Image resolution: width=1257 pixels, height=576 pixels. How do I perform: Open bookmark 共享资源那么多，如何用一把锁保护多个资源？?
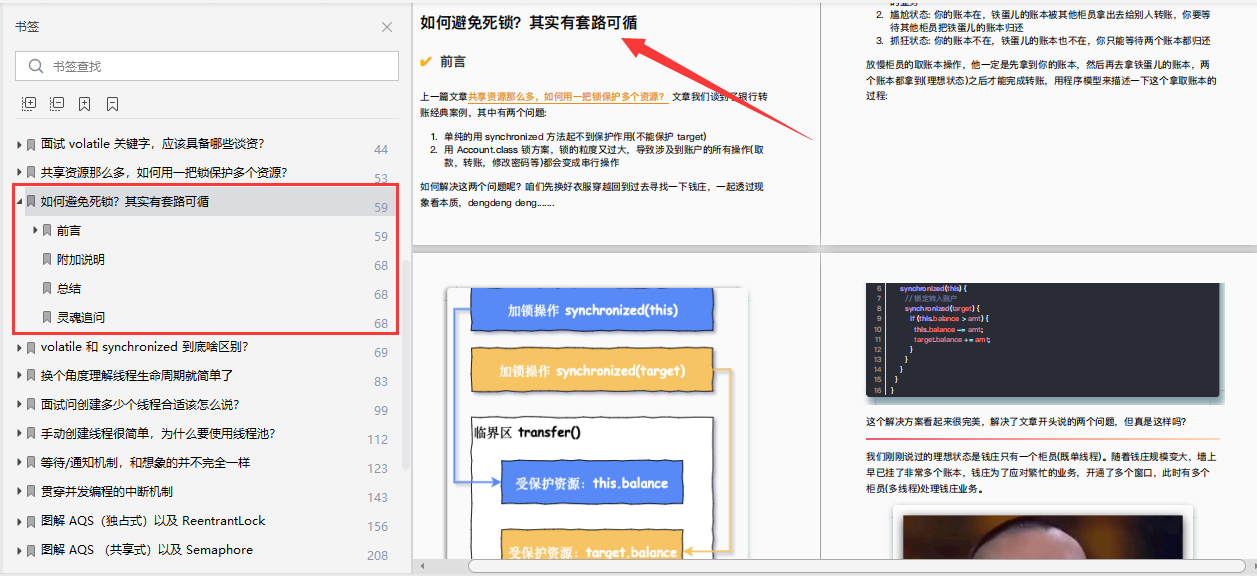(164, 172)
